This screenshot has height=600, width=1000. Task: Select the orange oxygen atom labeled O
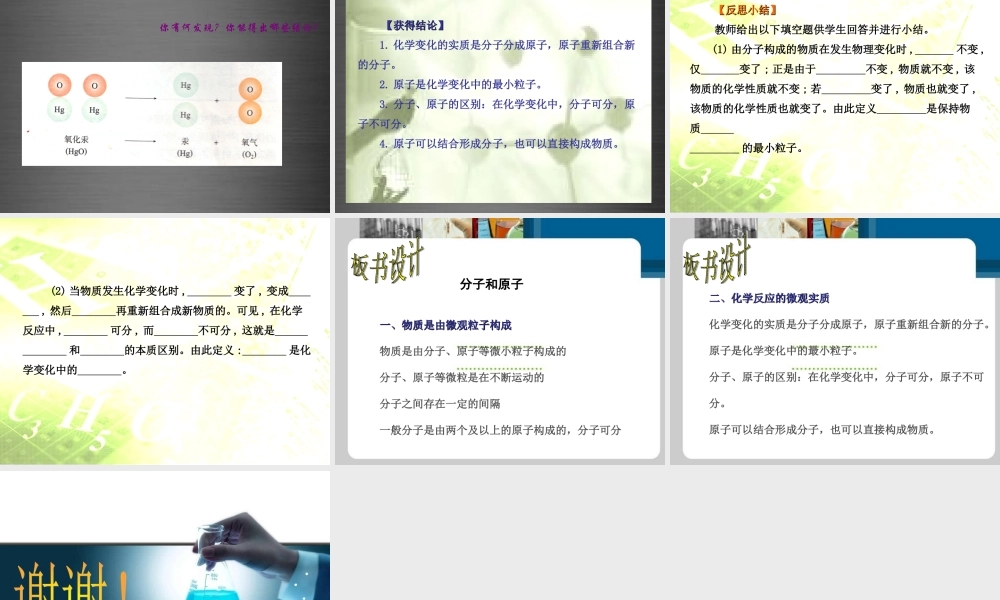pos(59,85)
